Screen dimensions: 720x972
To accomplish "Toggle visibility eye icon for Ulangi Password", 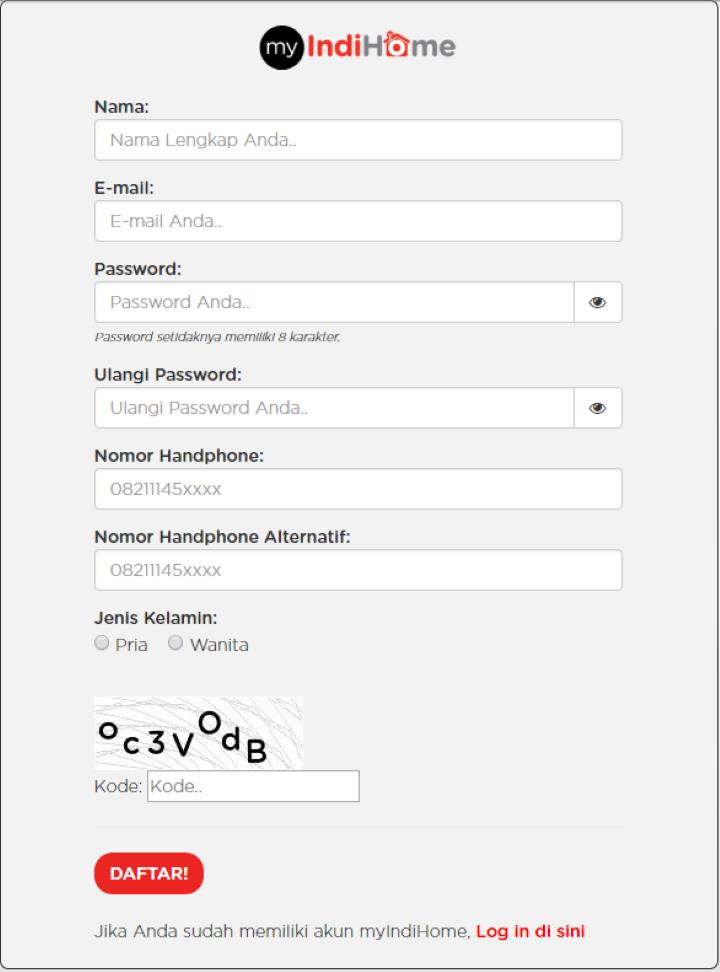I will point(598,408).
